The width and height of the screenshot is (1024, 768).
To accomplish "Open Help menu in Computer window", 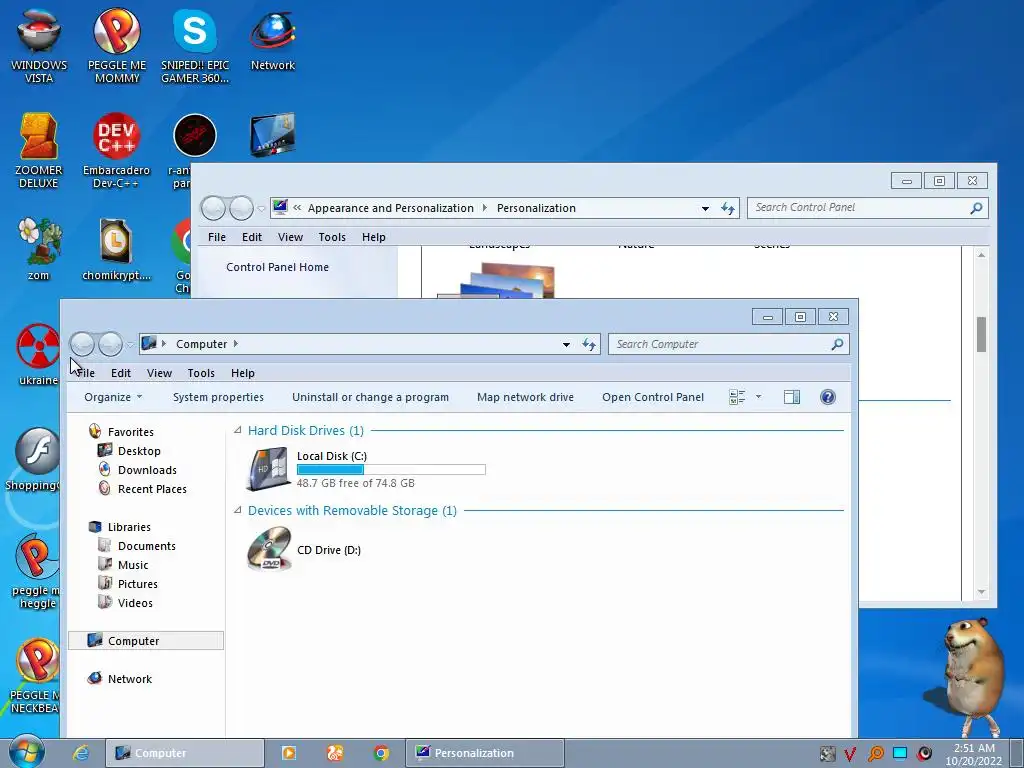I will click(243, 373).
